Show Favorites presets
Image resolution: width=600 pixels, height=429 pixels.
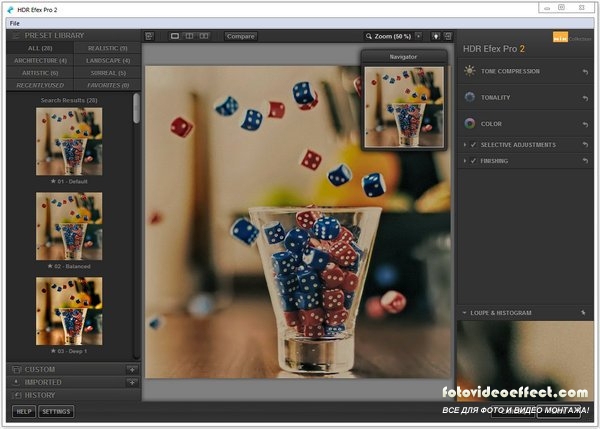pyautogui.click(x=108, y=85)
